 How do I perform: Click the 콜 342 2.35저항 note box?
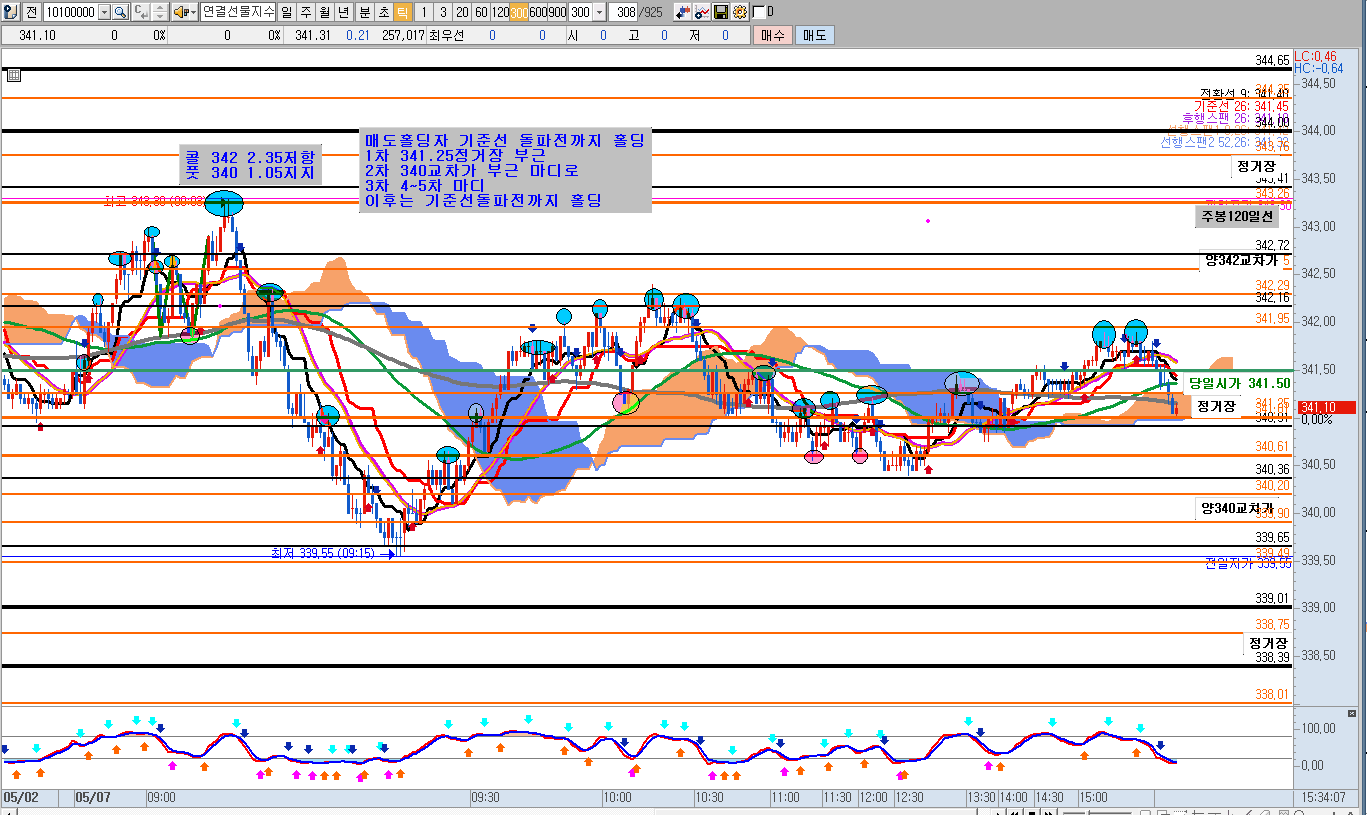pyautogui.click(x=251, y=165)
